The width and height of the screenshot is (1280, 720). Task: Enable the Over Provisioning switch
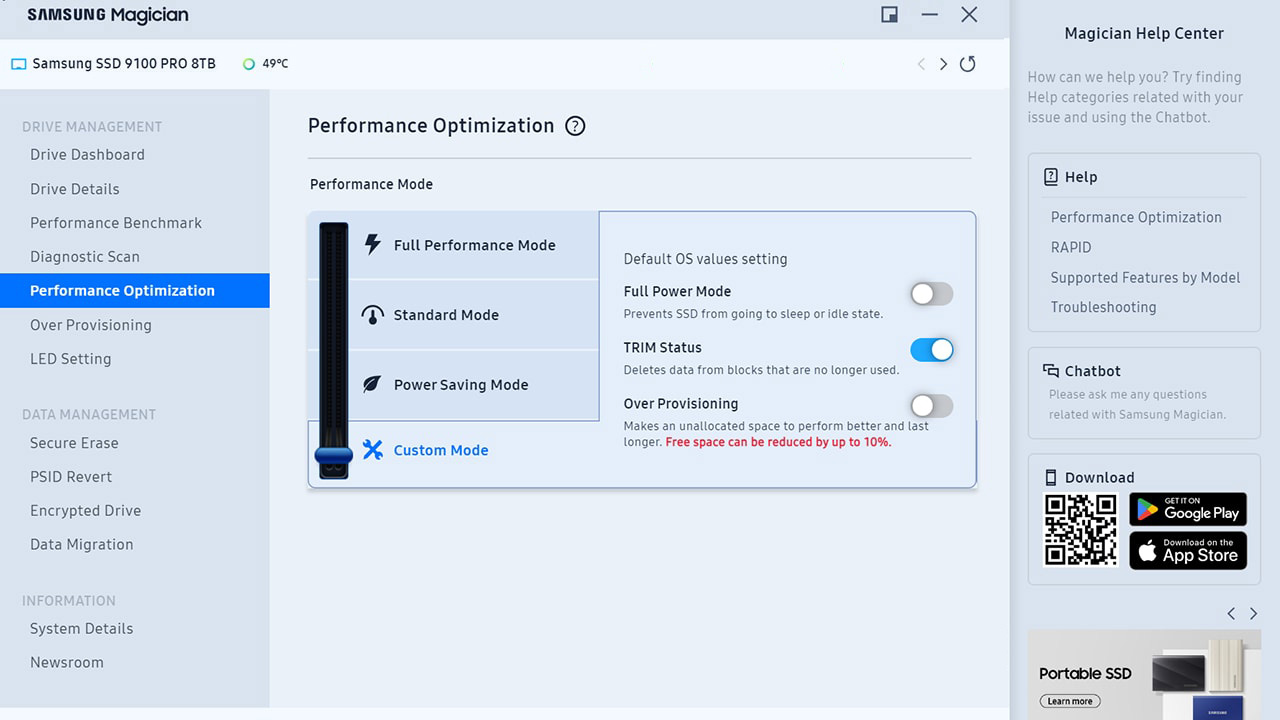tap(931, 406)
